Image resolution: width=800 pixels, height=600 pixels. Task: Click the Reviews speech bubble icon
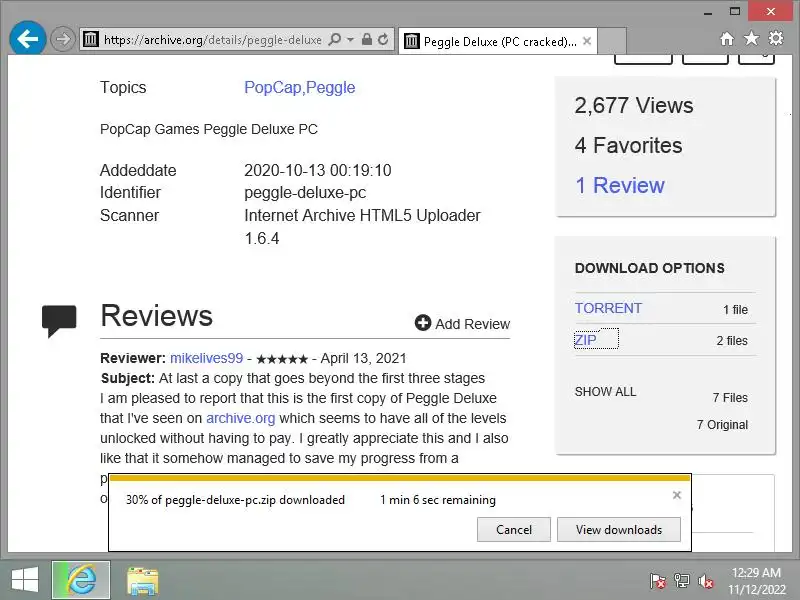59,320
